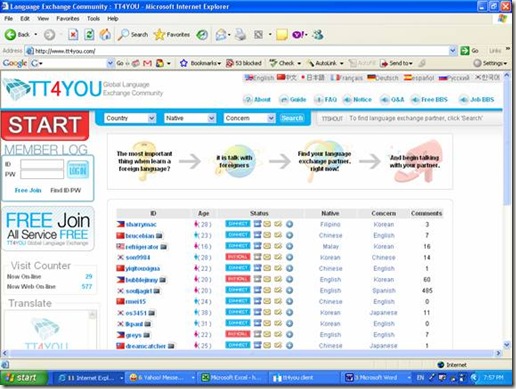Click the spell Check toolbar button
The image size is (516, 389).
[x=282, y=63]
